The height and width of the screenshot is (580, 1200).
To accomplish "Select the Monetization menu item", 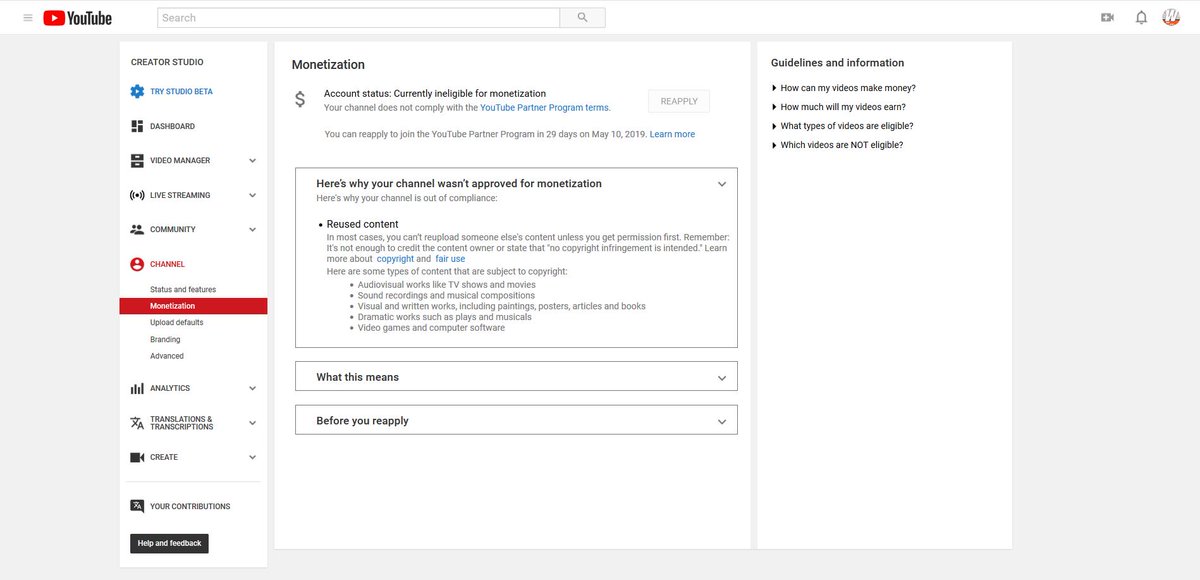I will tap(193, 306).
